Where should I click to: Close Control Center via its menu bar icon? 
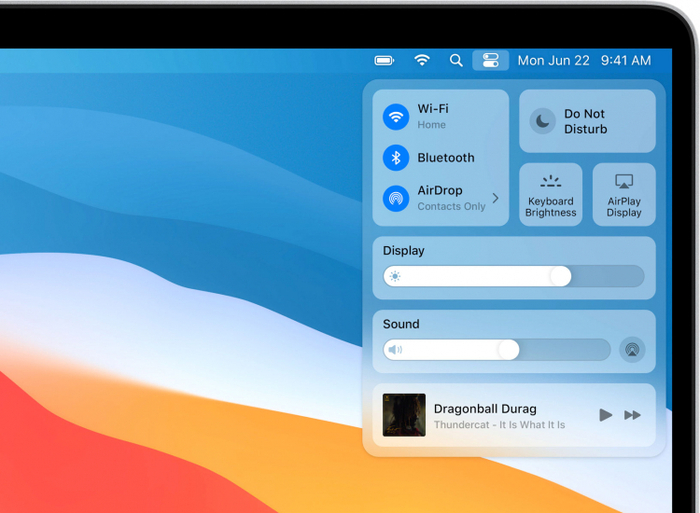491,60
